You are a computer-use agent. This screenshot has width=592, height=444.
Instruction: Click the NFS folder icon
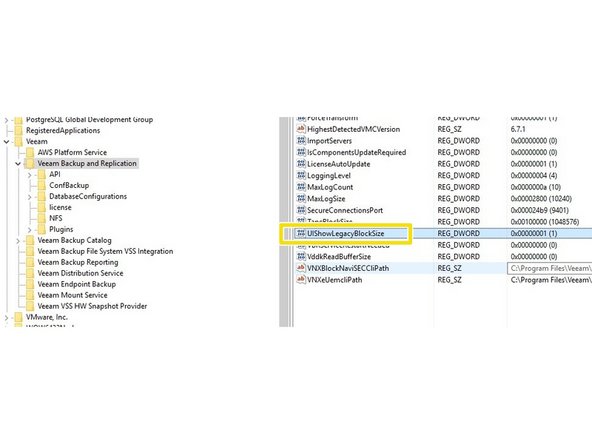pyautogui.click(x=42, y=218)
